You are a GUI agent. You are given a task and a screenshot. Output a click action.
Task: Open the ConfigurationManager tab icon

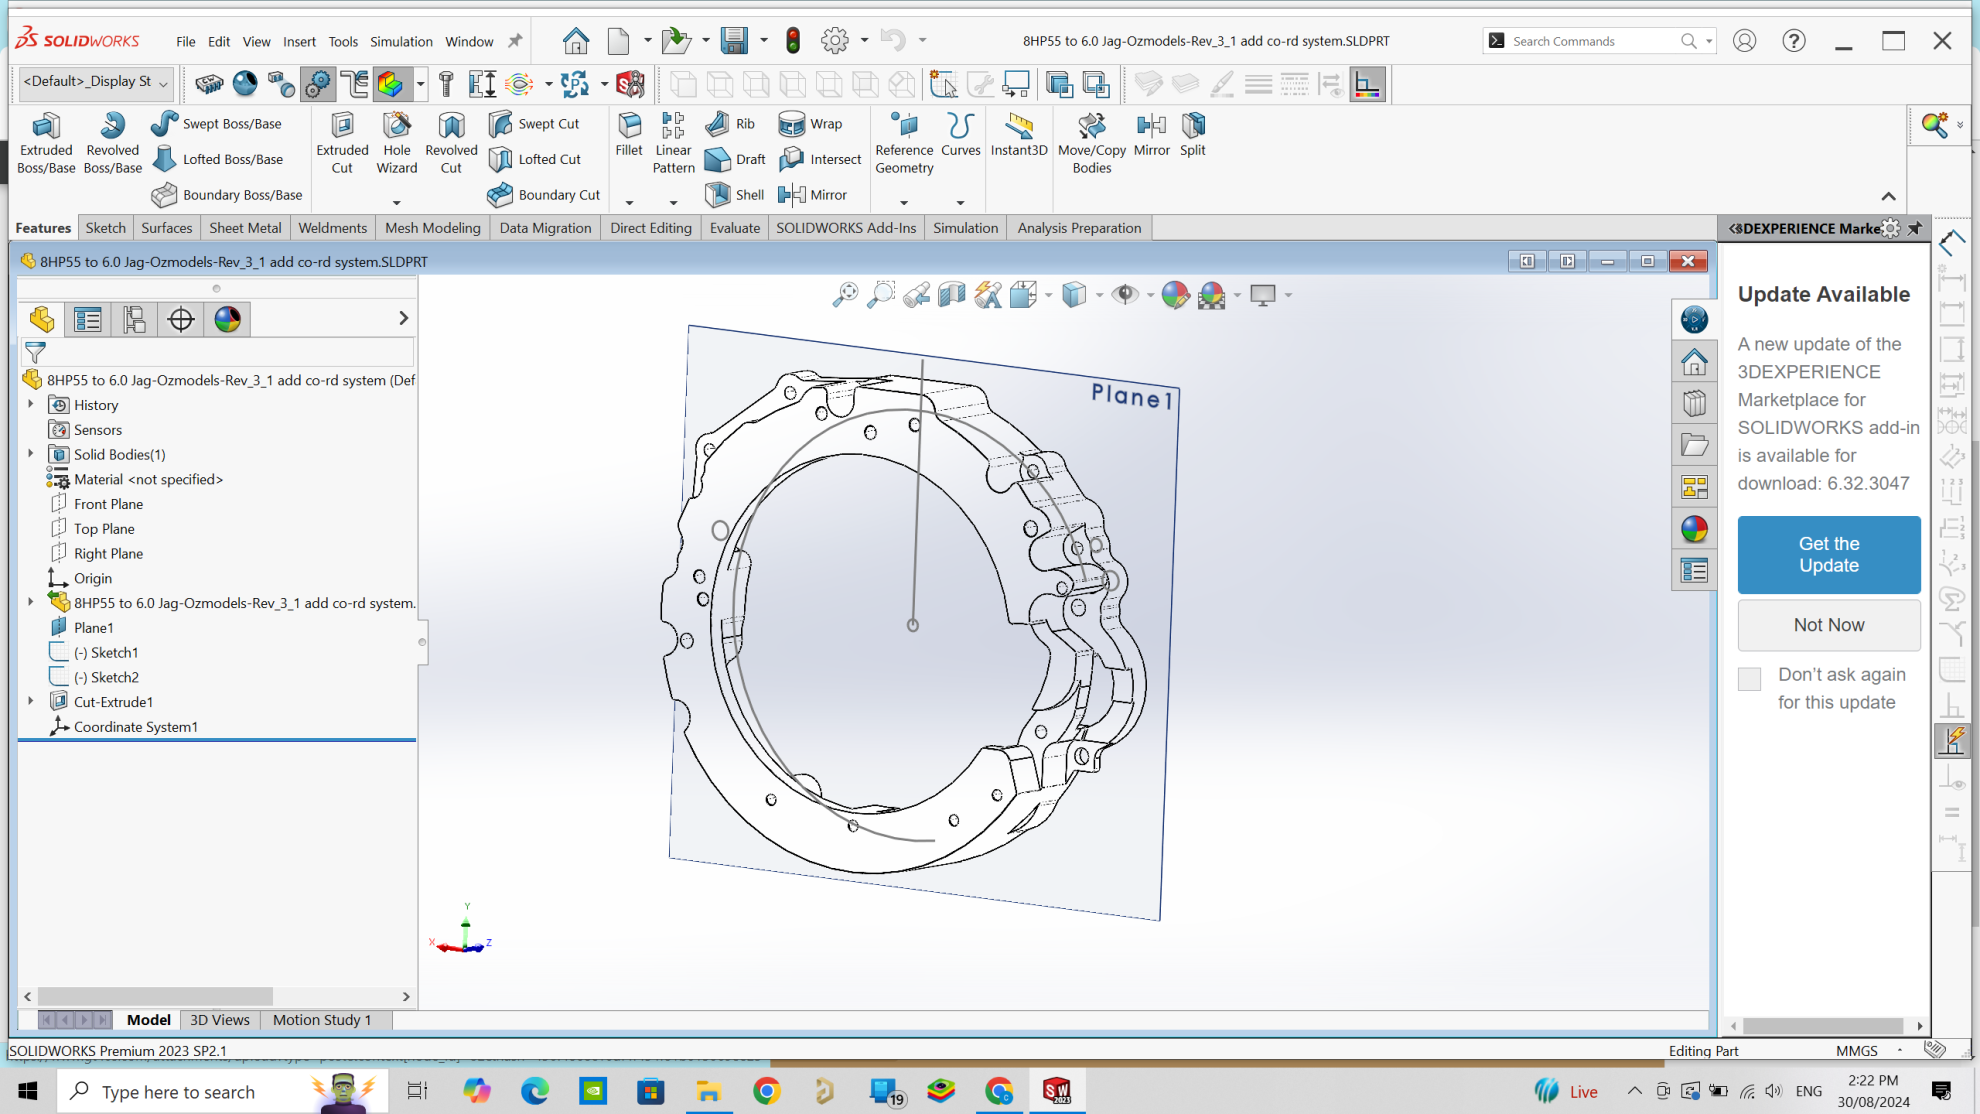(x=134, y=319)
